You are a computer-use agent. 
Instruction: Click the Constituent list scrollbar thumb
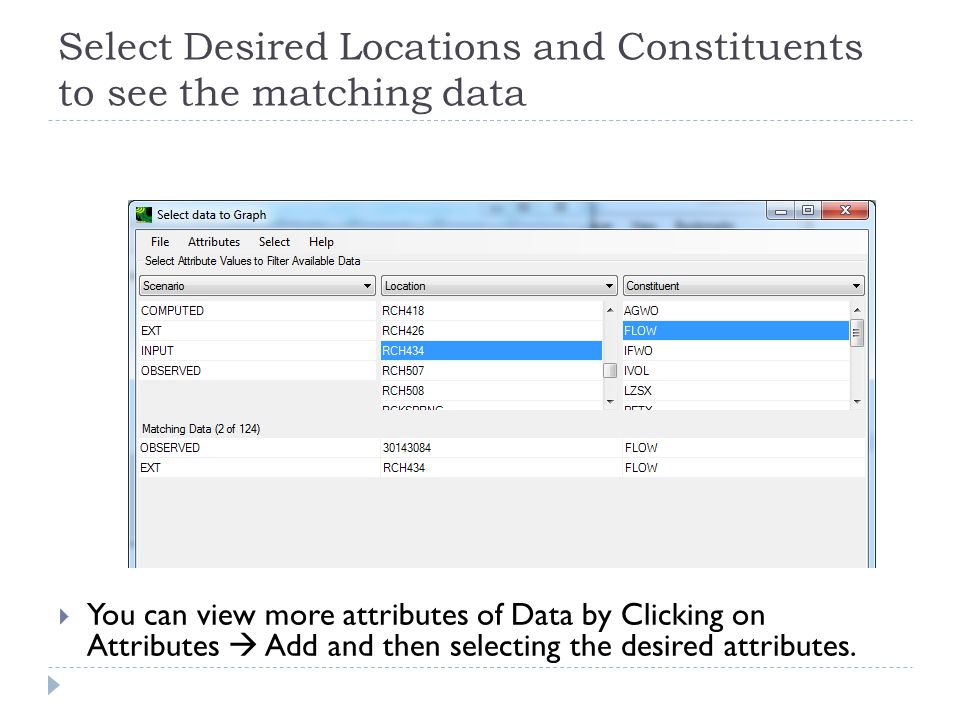tap(857, 333)
